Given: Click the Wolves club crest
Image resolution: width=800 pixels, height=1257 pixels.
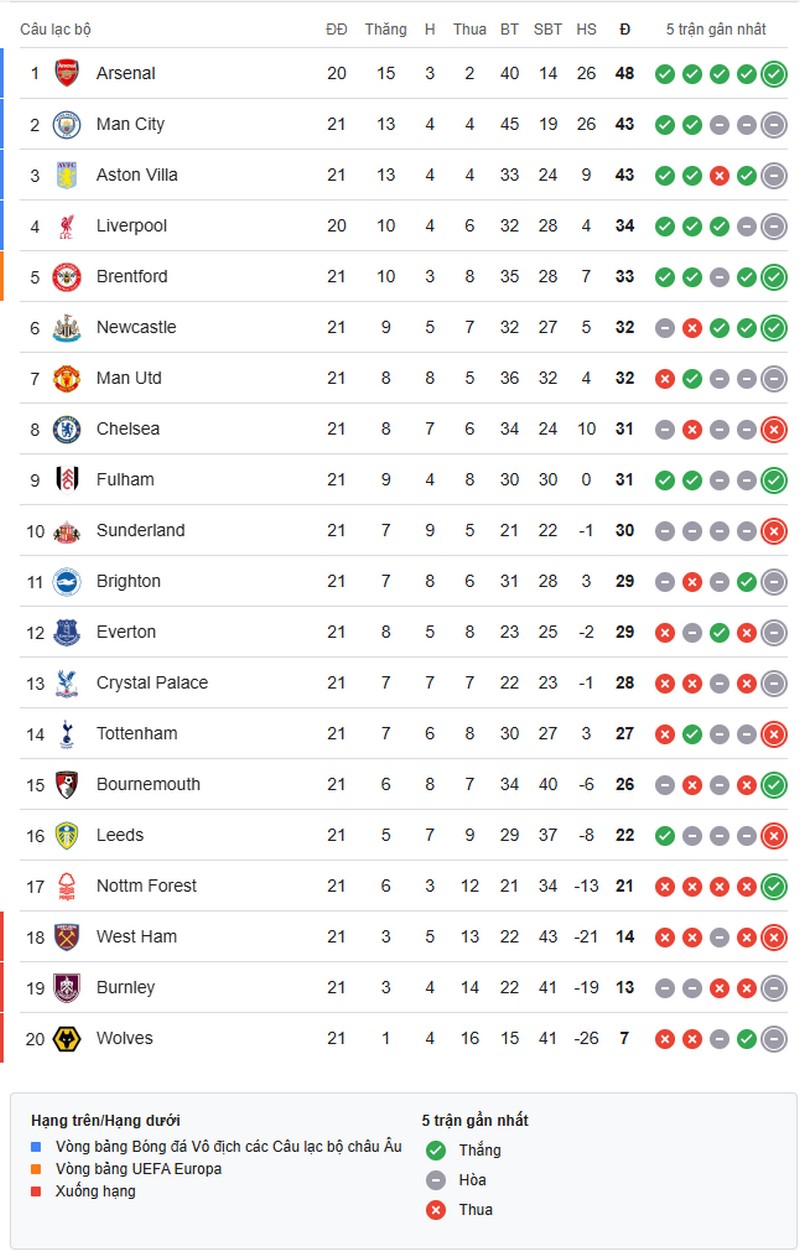Looking at the screenshot, I should point(66,1039).
